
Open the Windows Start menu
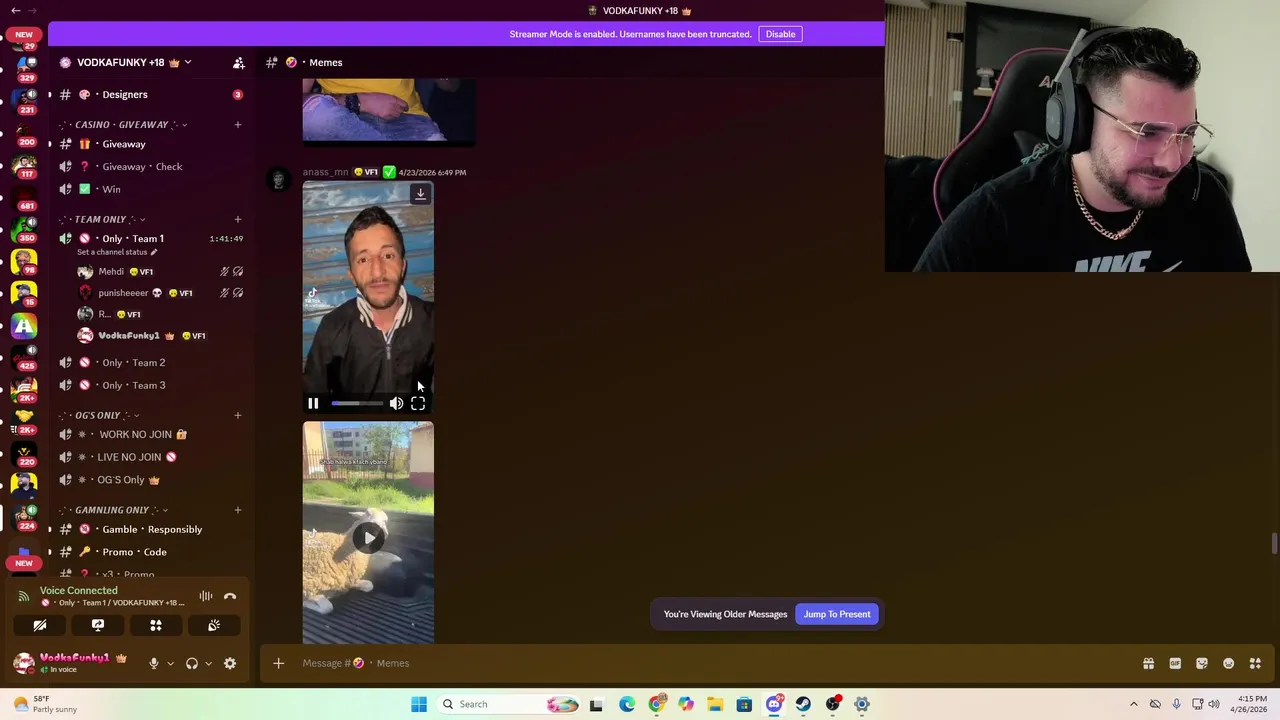419,704
